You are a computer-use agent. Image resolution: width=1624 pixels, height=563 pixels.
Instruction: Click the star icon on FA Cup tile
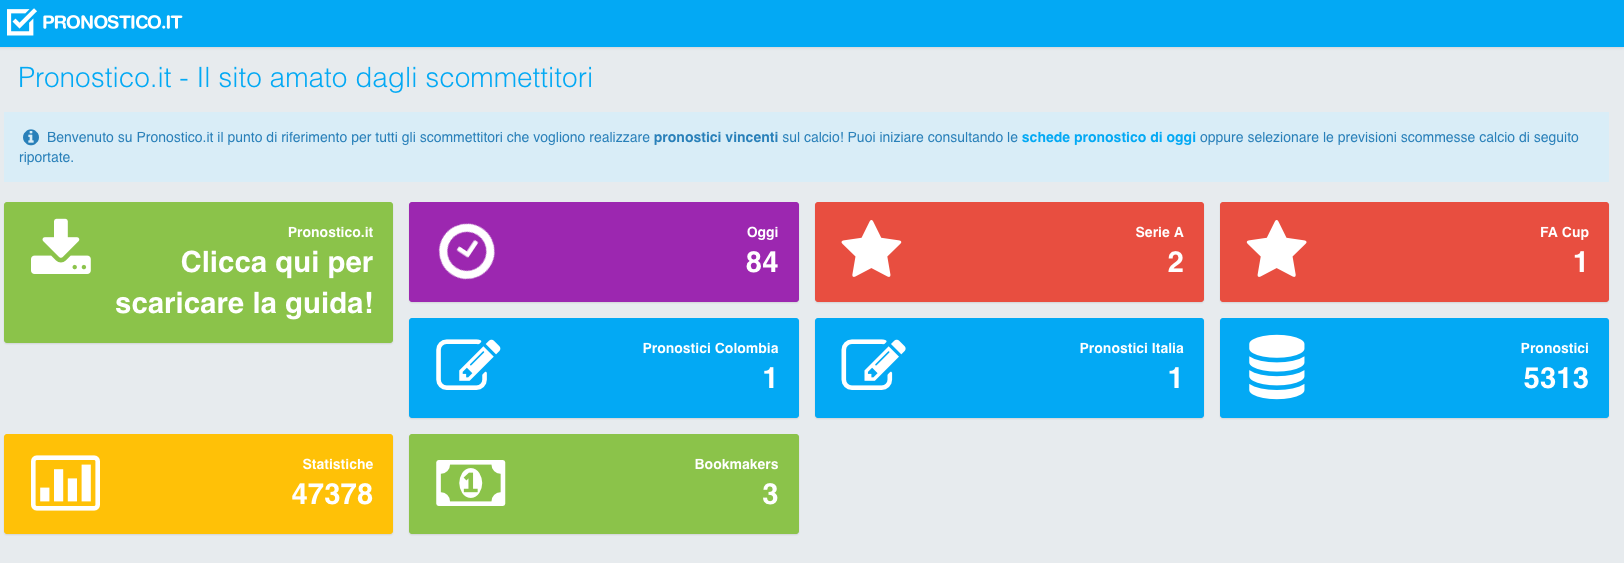pyautogui.click(x=1277, y=249)
